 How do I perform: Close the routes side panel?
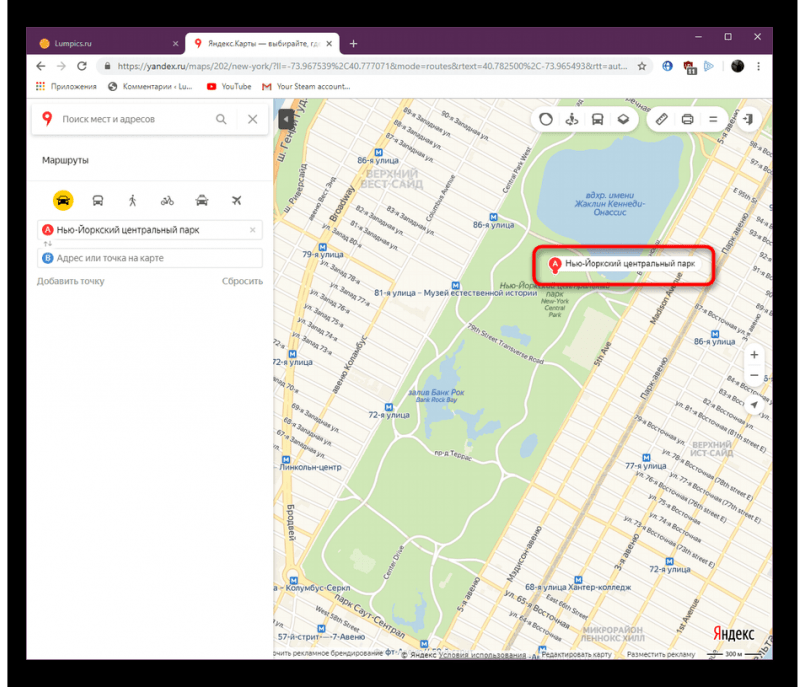253,119
